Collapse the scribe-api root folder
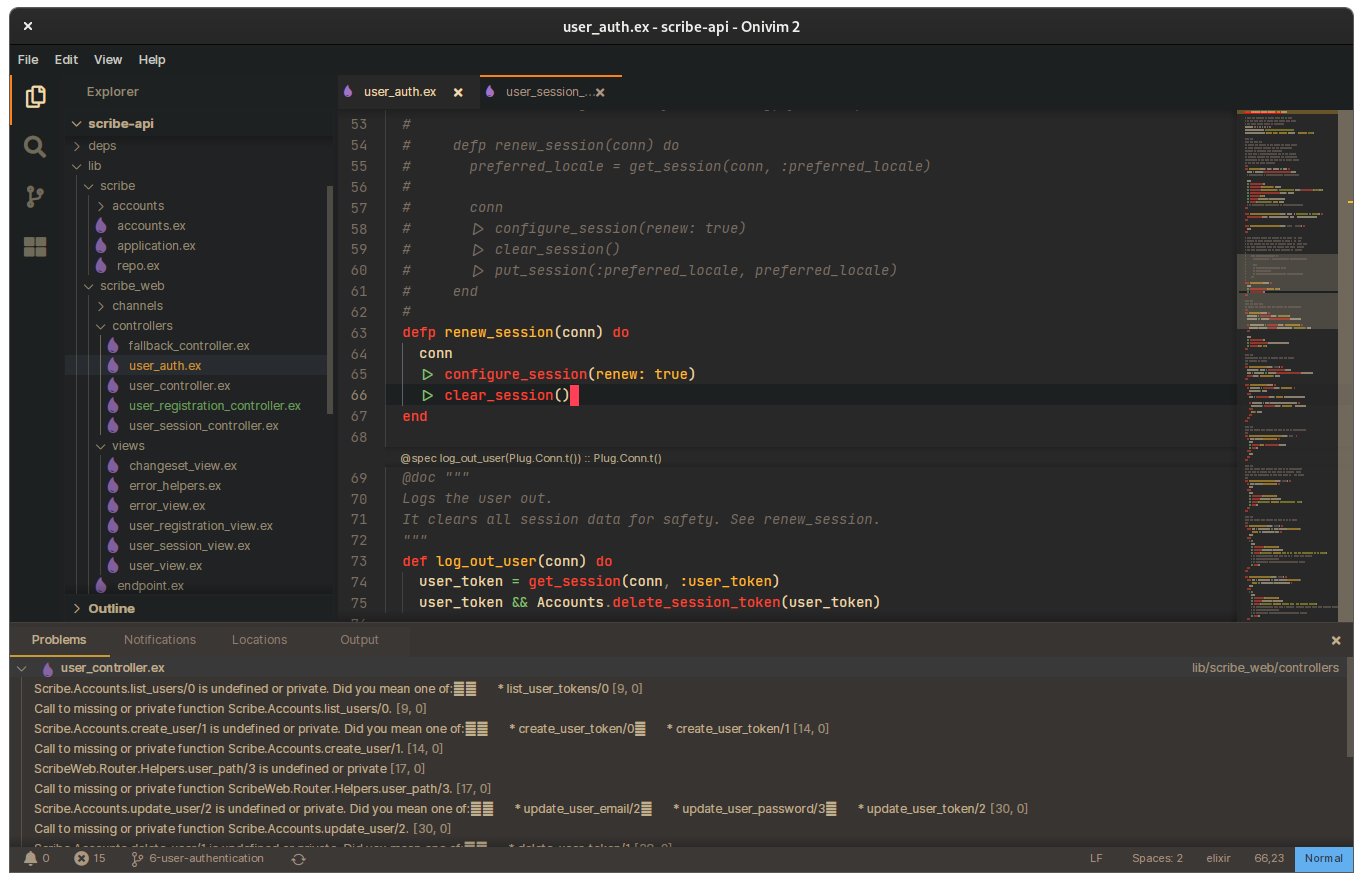Image resolution: width=1363 pixels, height=882 pixels. coord(76,124)
